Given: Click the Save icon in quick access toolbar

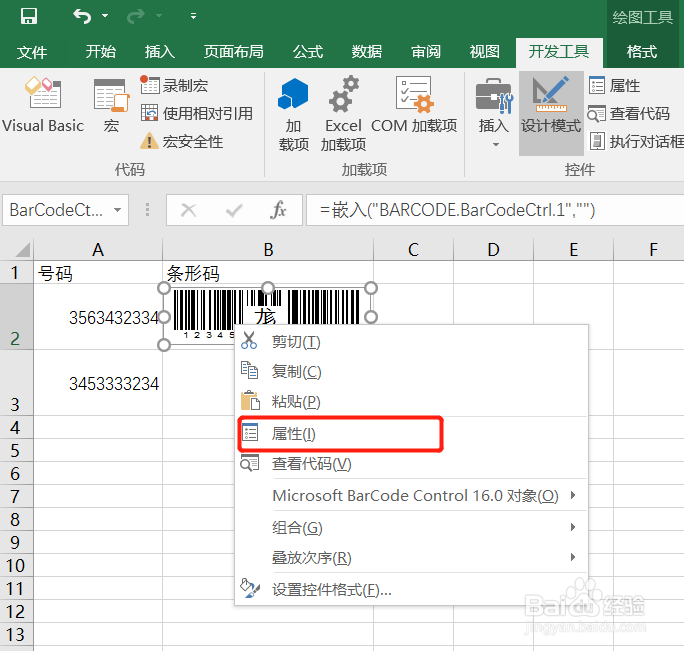Looking at the screenshot, I should point(29,16).
